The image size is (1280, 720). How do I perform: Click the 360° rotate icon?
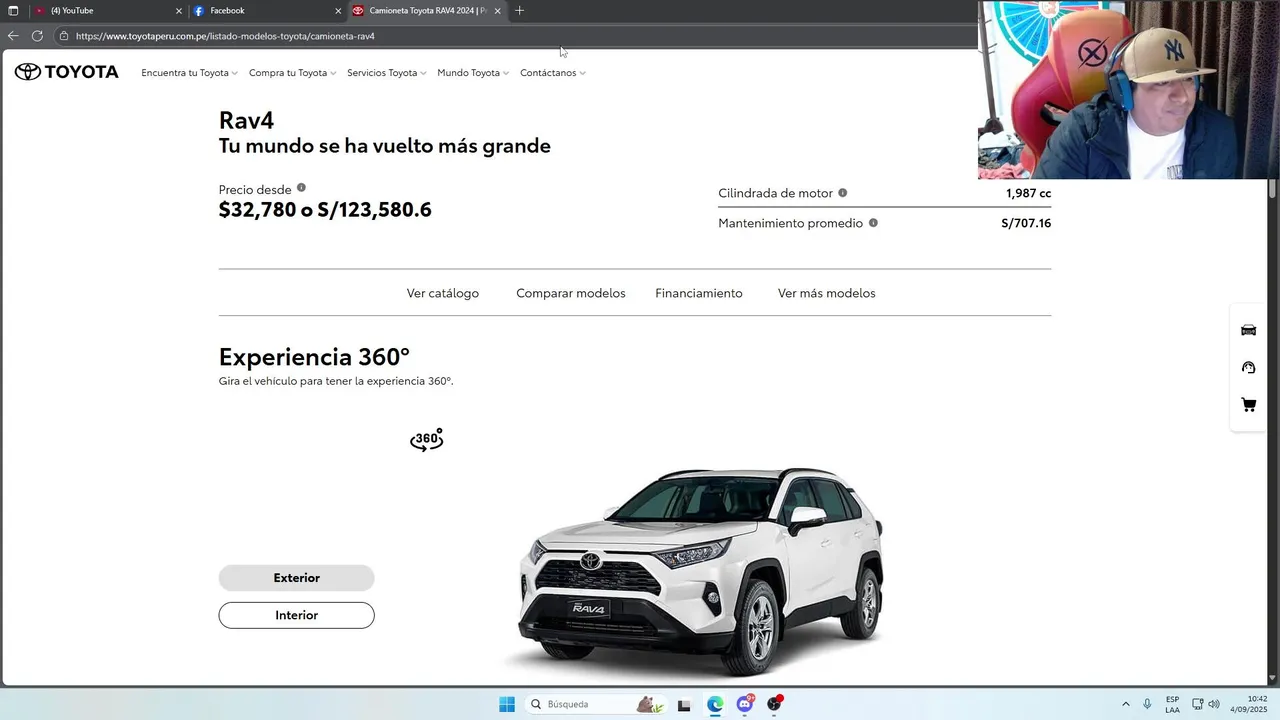coord(427,440)
